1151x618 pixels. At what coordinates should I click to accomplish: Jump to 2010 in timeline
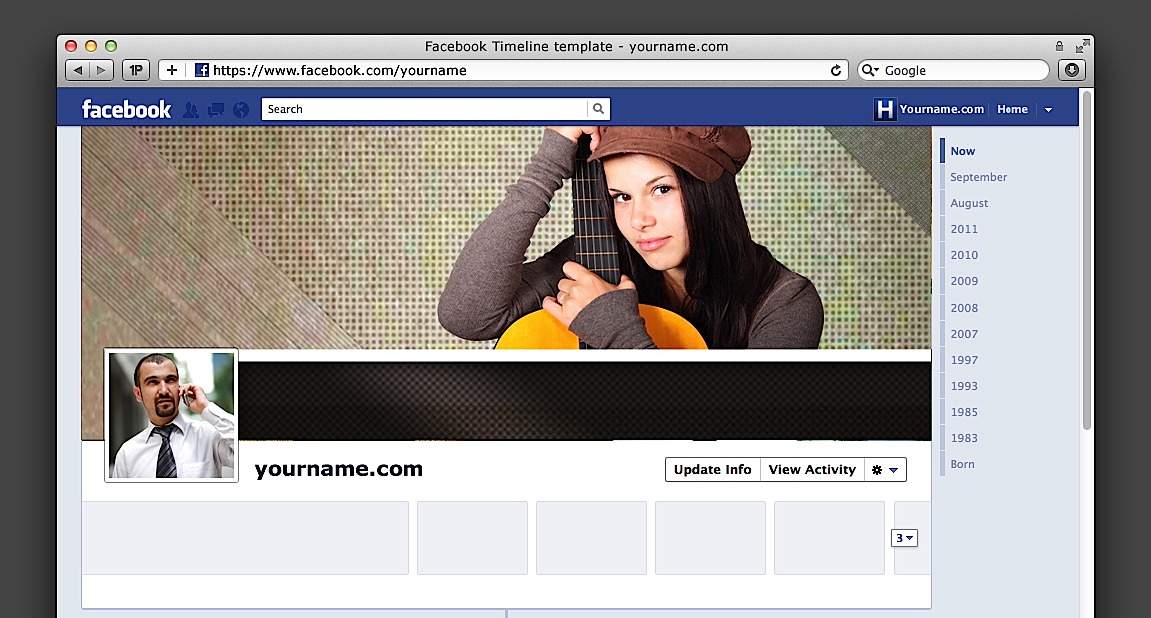point(964,255)
